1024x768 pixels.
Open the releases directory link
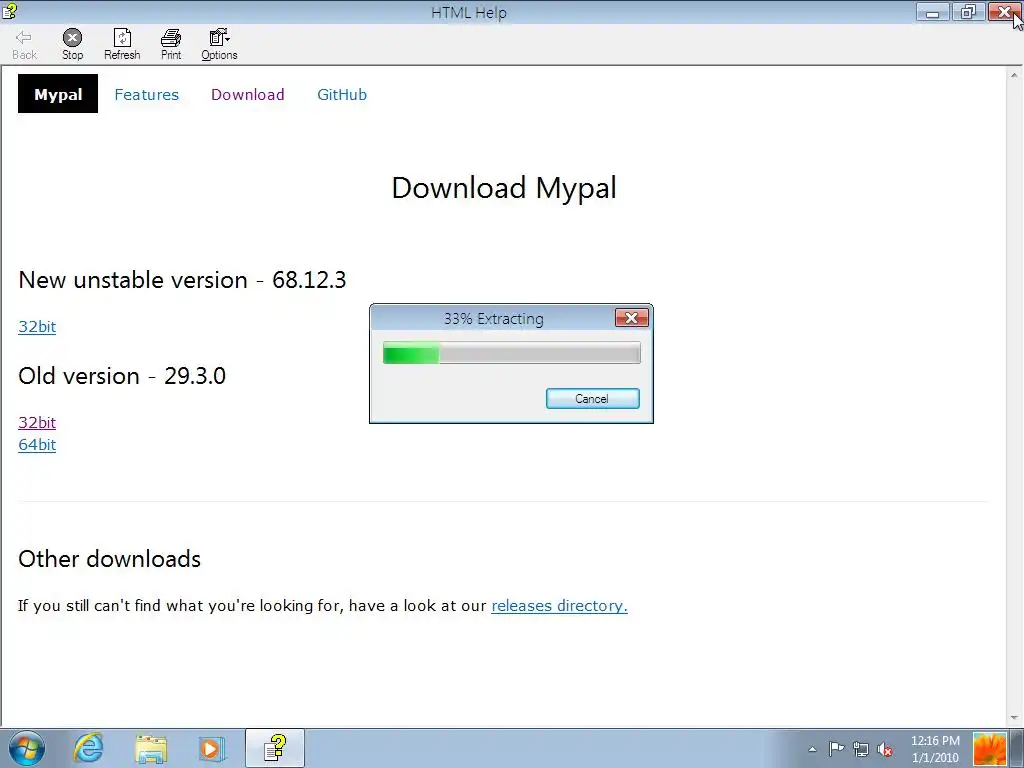[559, 605]
